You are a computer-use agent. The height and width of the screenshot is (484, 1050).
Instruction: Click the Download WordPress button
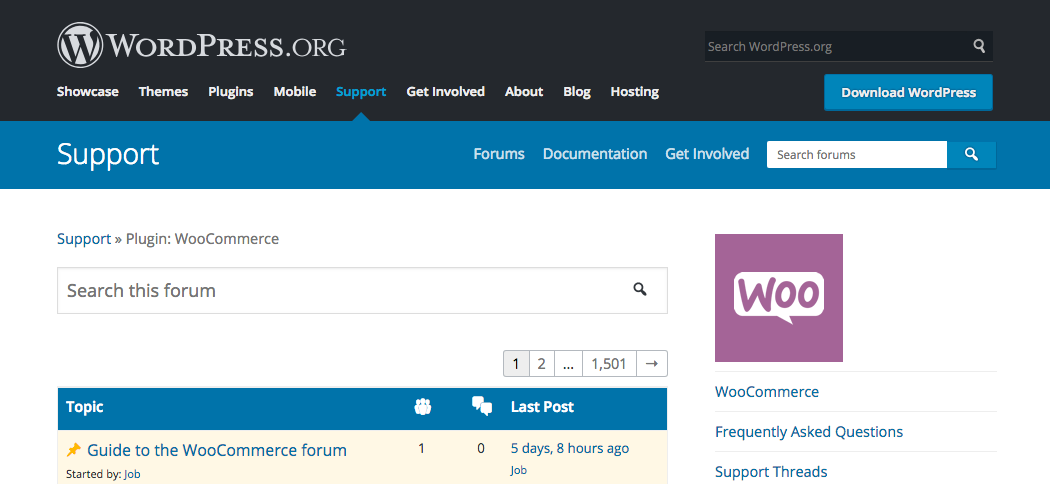click(909, 92)
